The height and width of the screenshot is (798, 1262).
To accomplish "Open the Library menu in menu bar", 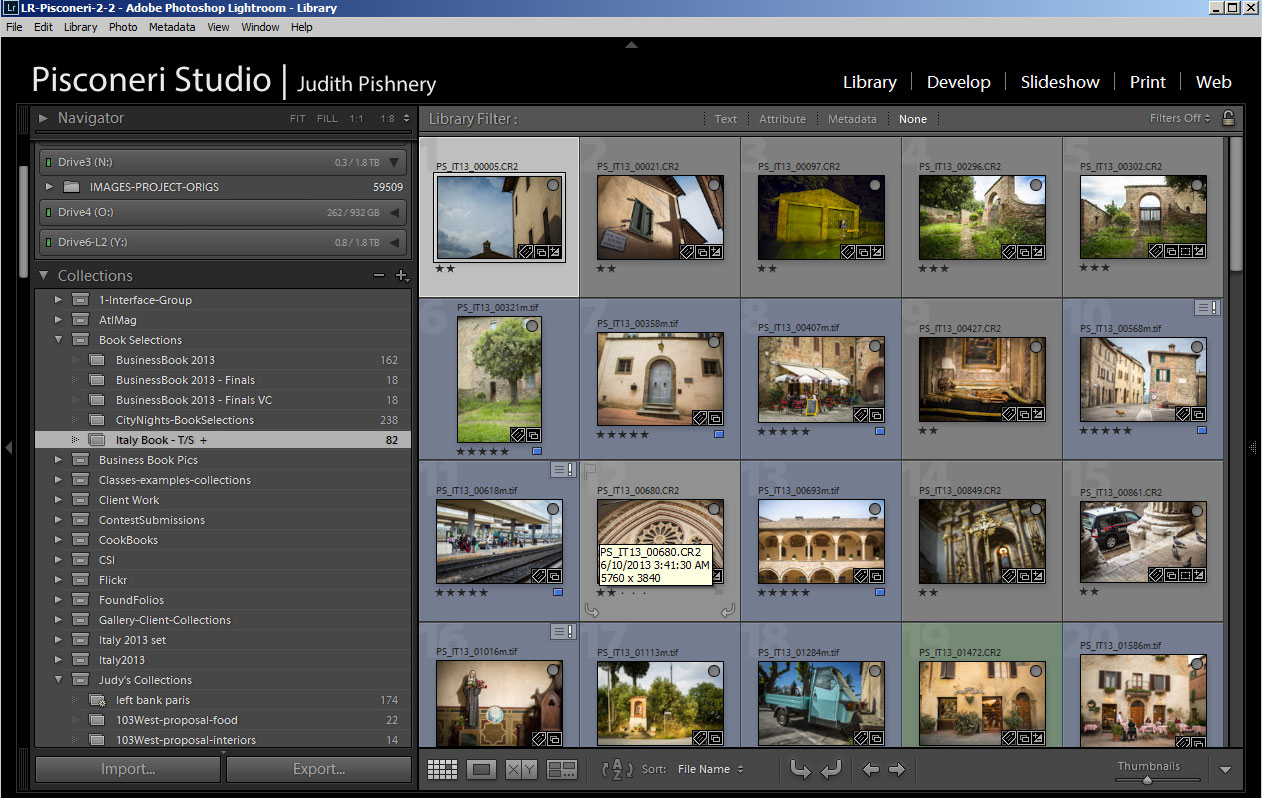I will [x=81, y=27].
